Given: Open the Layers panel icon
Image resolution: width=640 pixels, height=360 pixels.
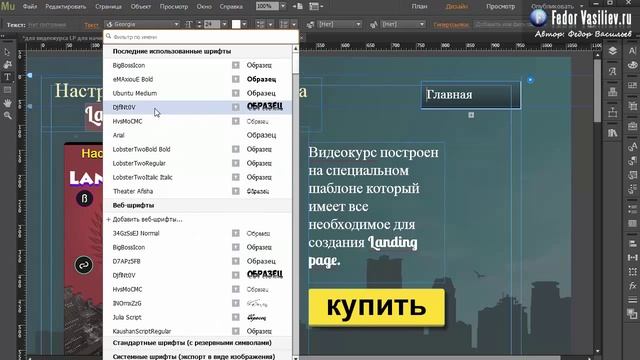Looking at the screenshot, I should (x=612, y=51).
